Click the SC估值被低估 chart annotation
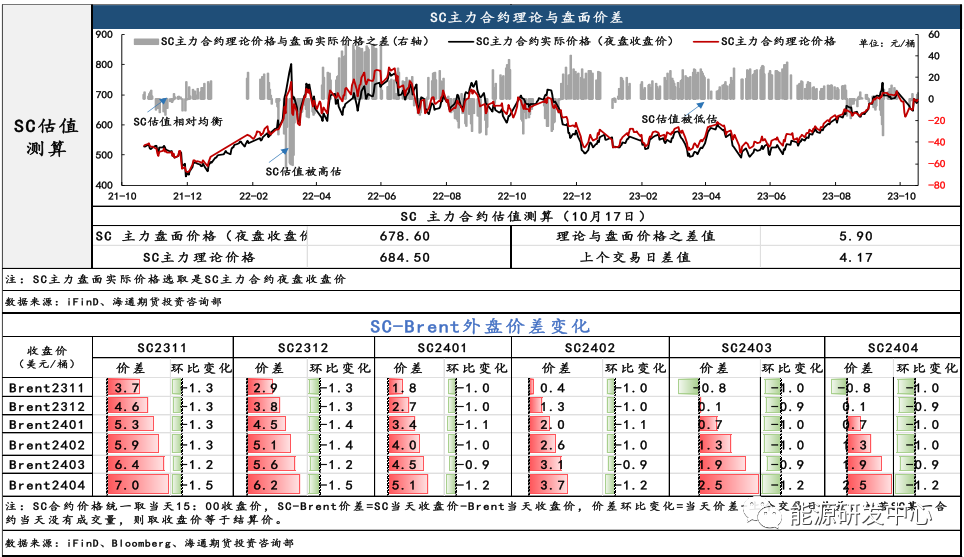Screen dimensions: 964x557 pyautogui.click(x=679, y=119)
